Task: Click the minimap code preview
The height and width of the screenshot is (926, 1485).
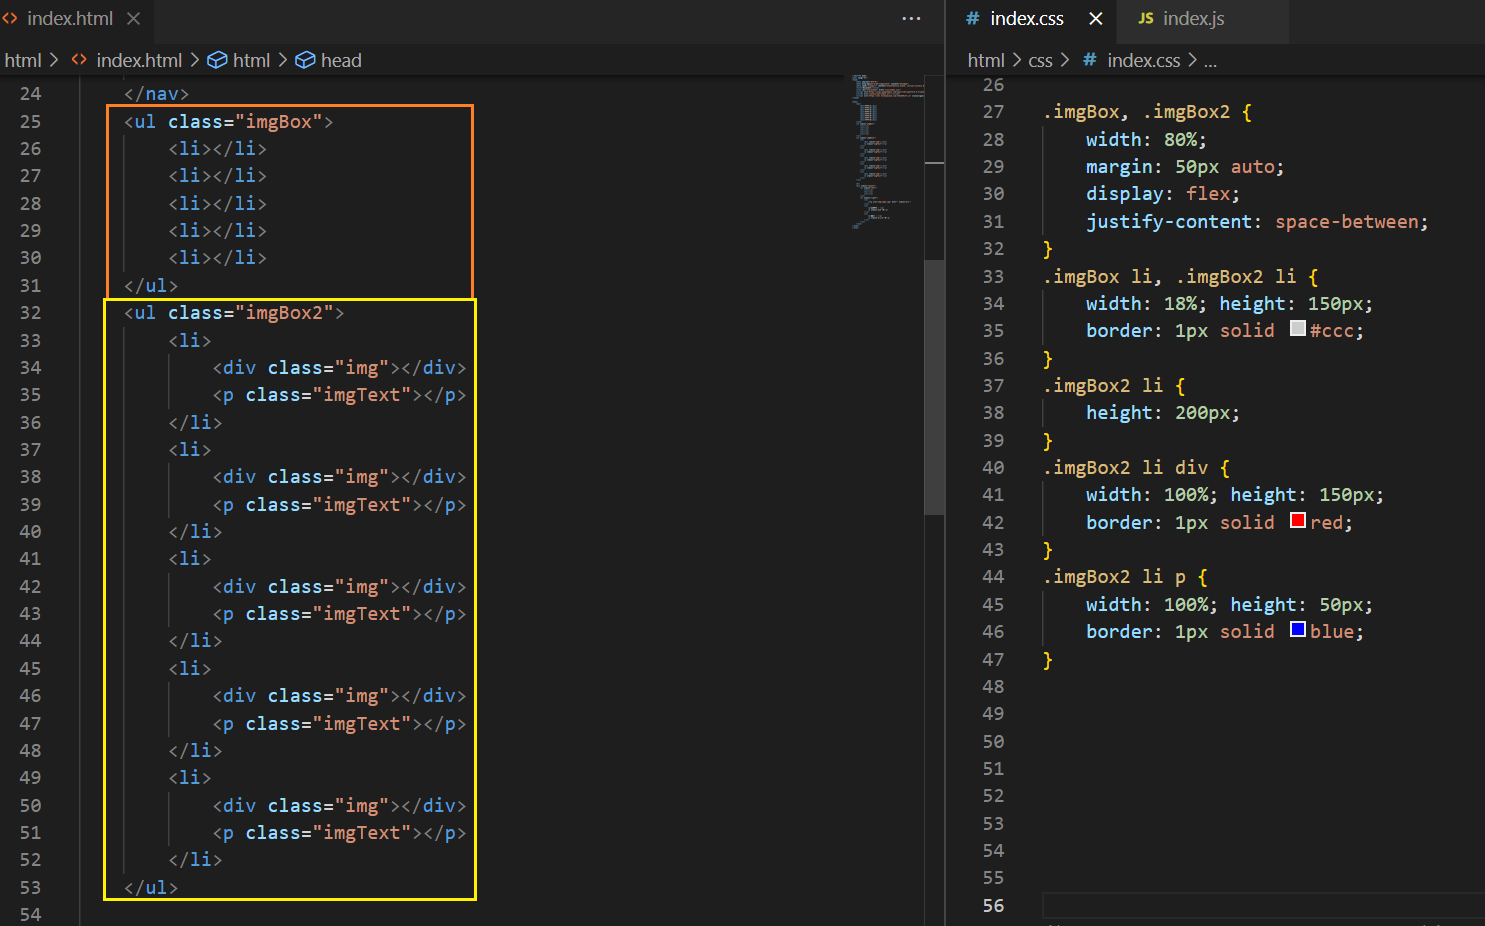Action: click(887, 150)
